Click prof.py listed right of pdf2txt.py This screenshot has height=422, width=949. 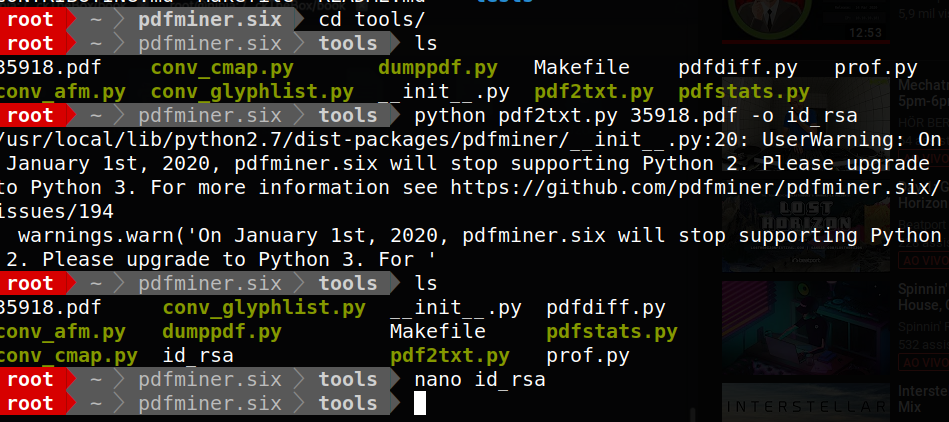coord(588,355)
